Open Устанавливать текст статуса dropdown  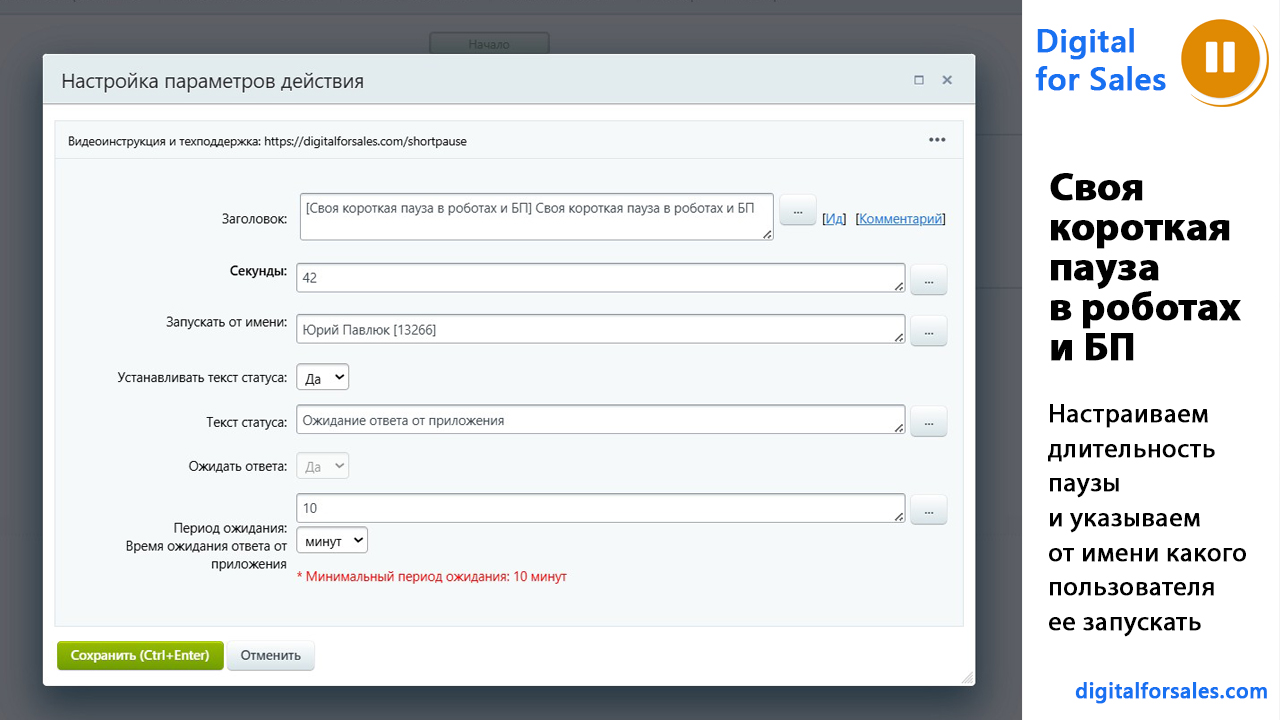(x=323, y=377)
